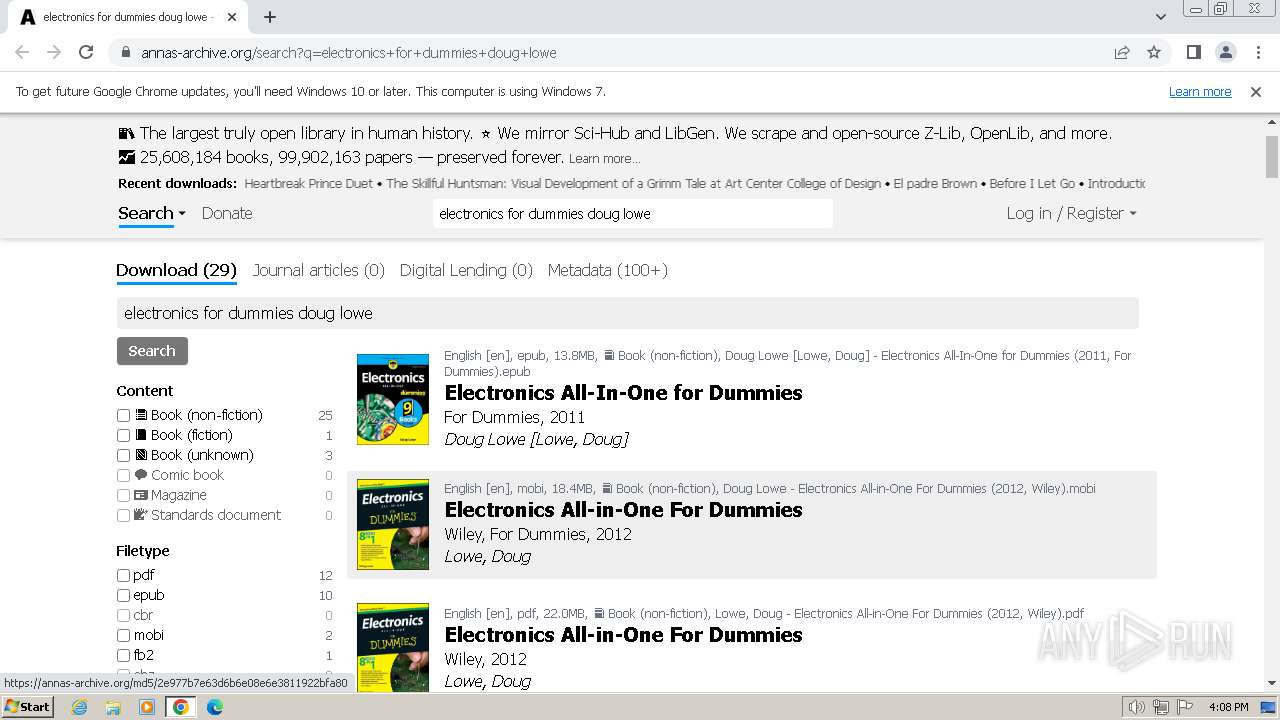Image resolution: width=1280 pixels, height=720 pixels.
Task: Launch Microsoft Edge from taskbar
Action: (x=215, y=707)
